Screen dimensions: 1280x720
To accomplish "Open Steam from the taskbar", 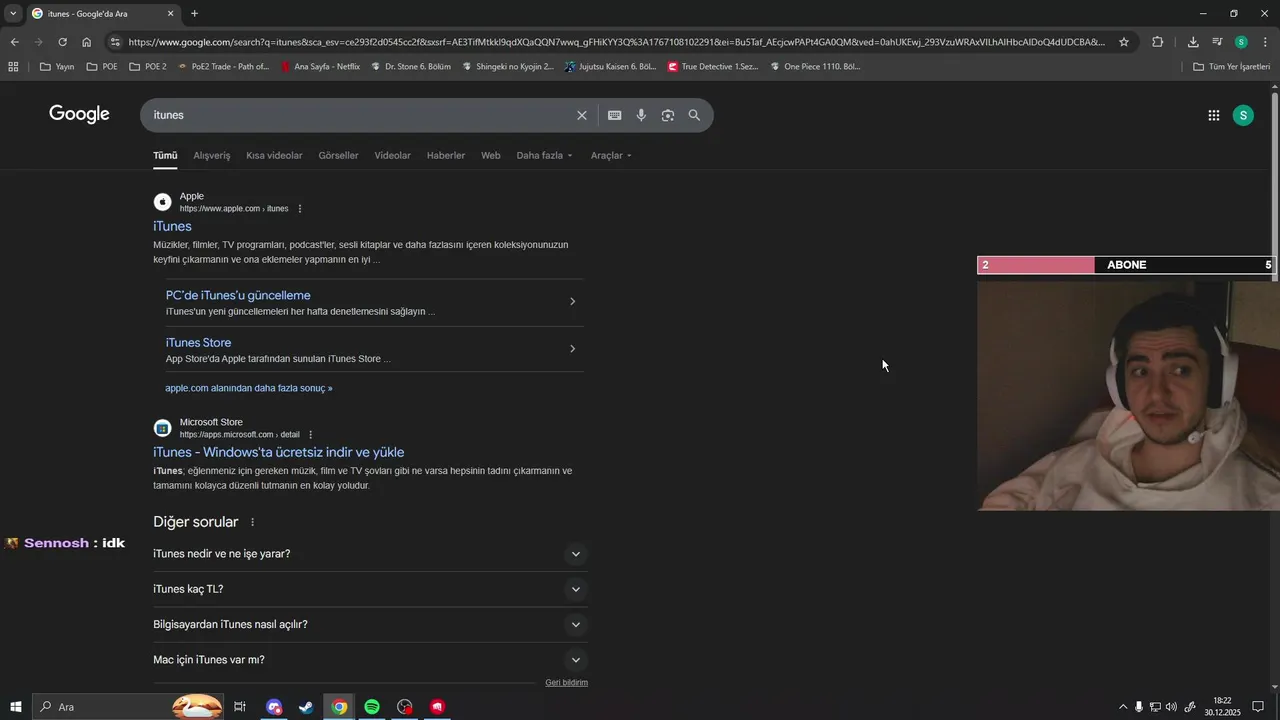I will click(307, 707).
